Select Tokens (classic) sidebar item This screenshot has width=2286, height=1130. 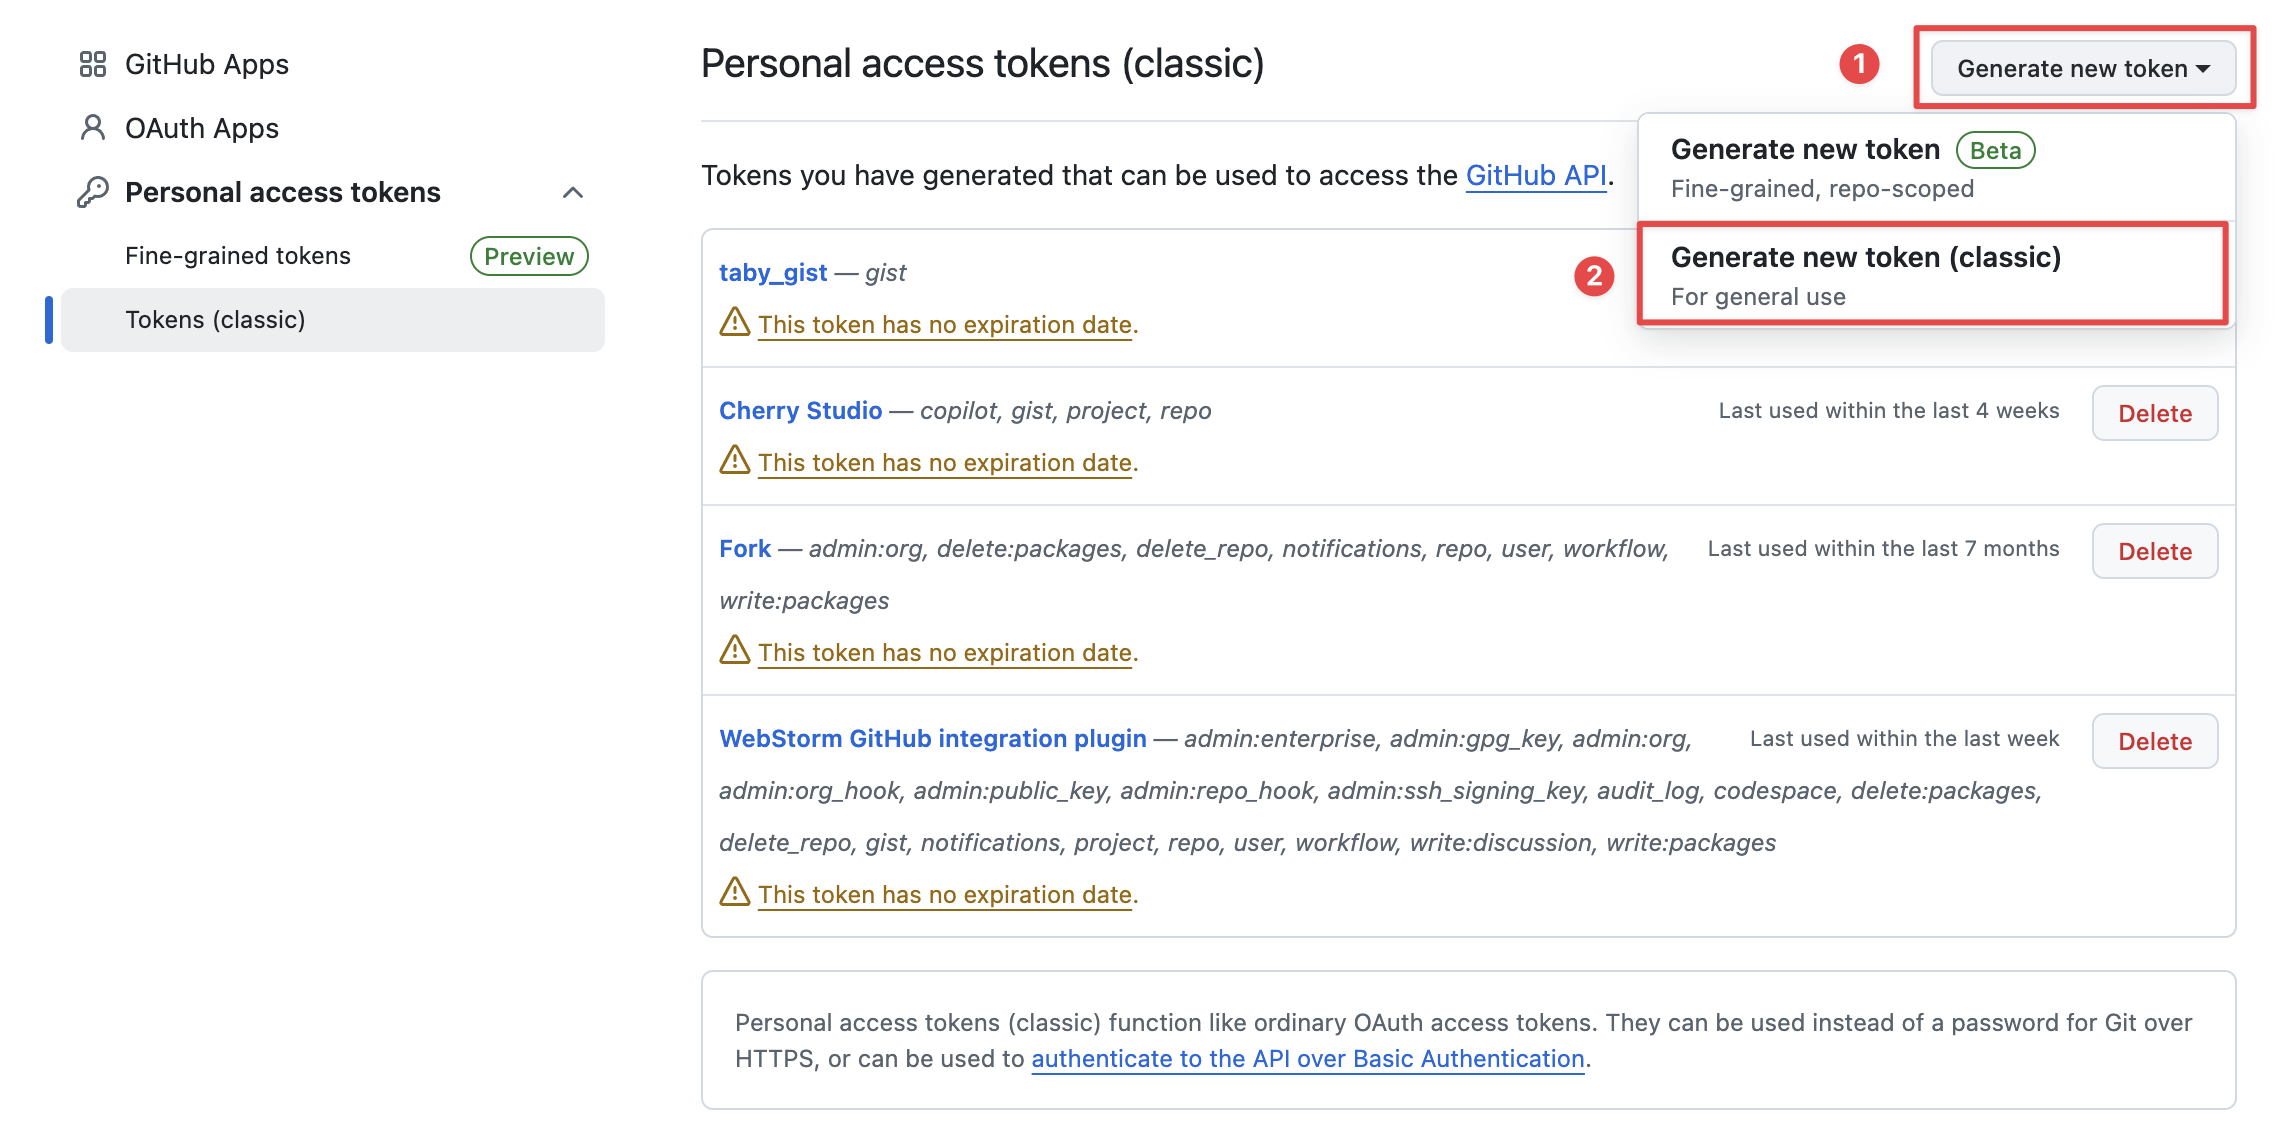[x=333, y=320]
